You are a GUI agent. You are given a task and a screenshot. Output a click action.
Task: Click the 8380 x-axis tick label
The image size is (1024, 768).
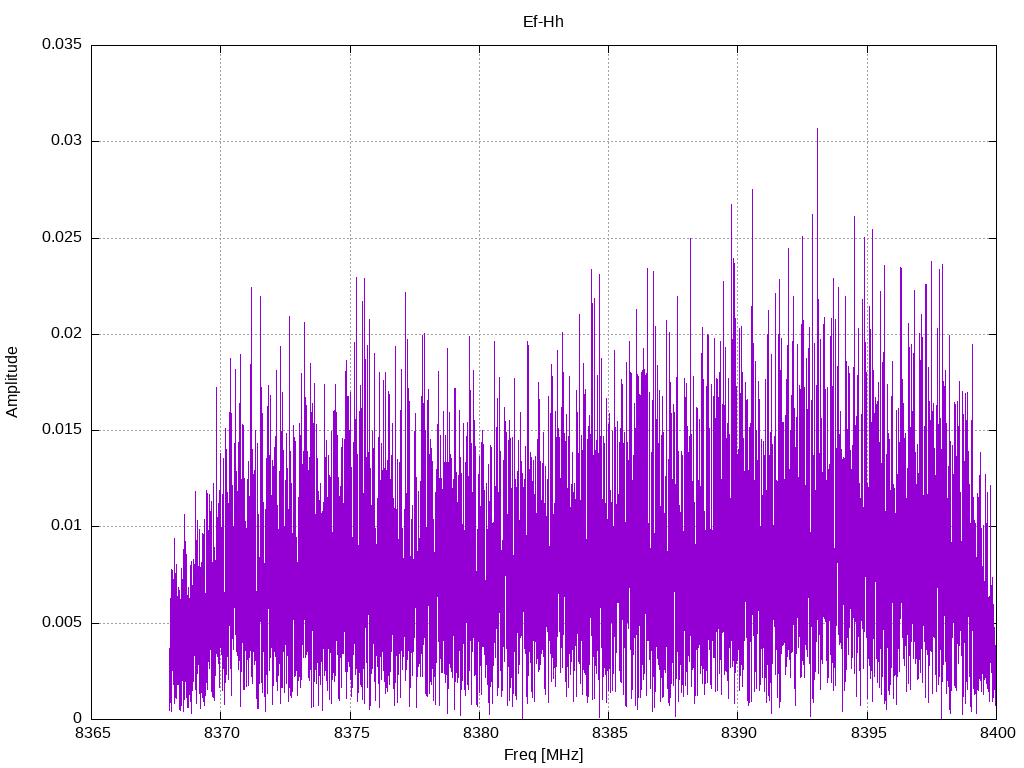tap(480, 733)
